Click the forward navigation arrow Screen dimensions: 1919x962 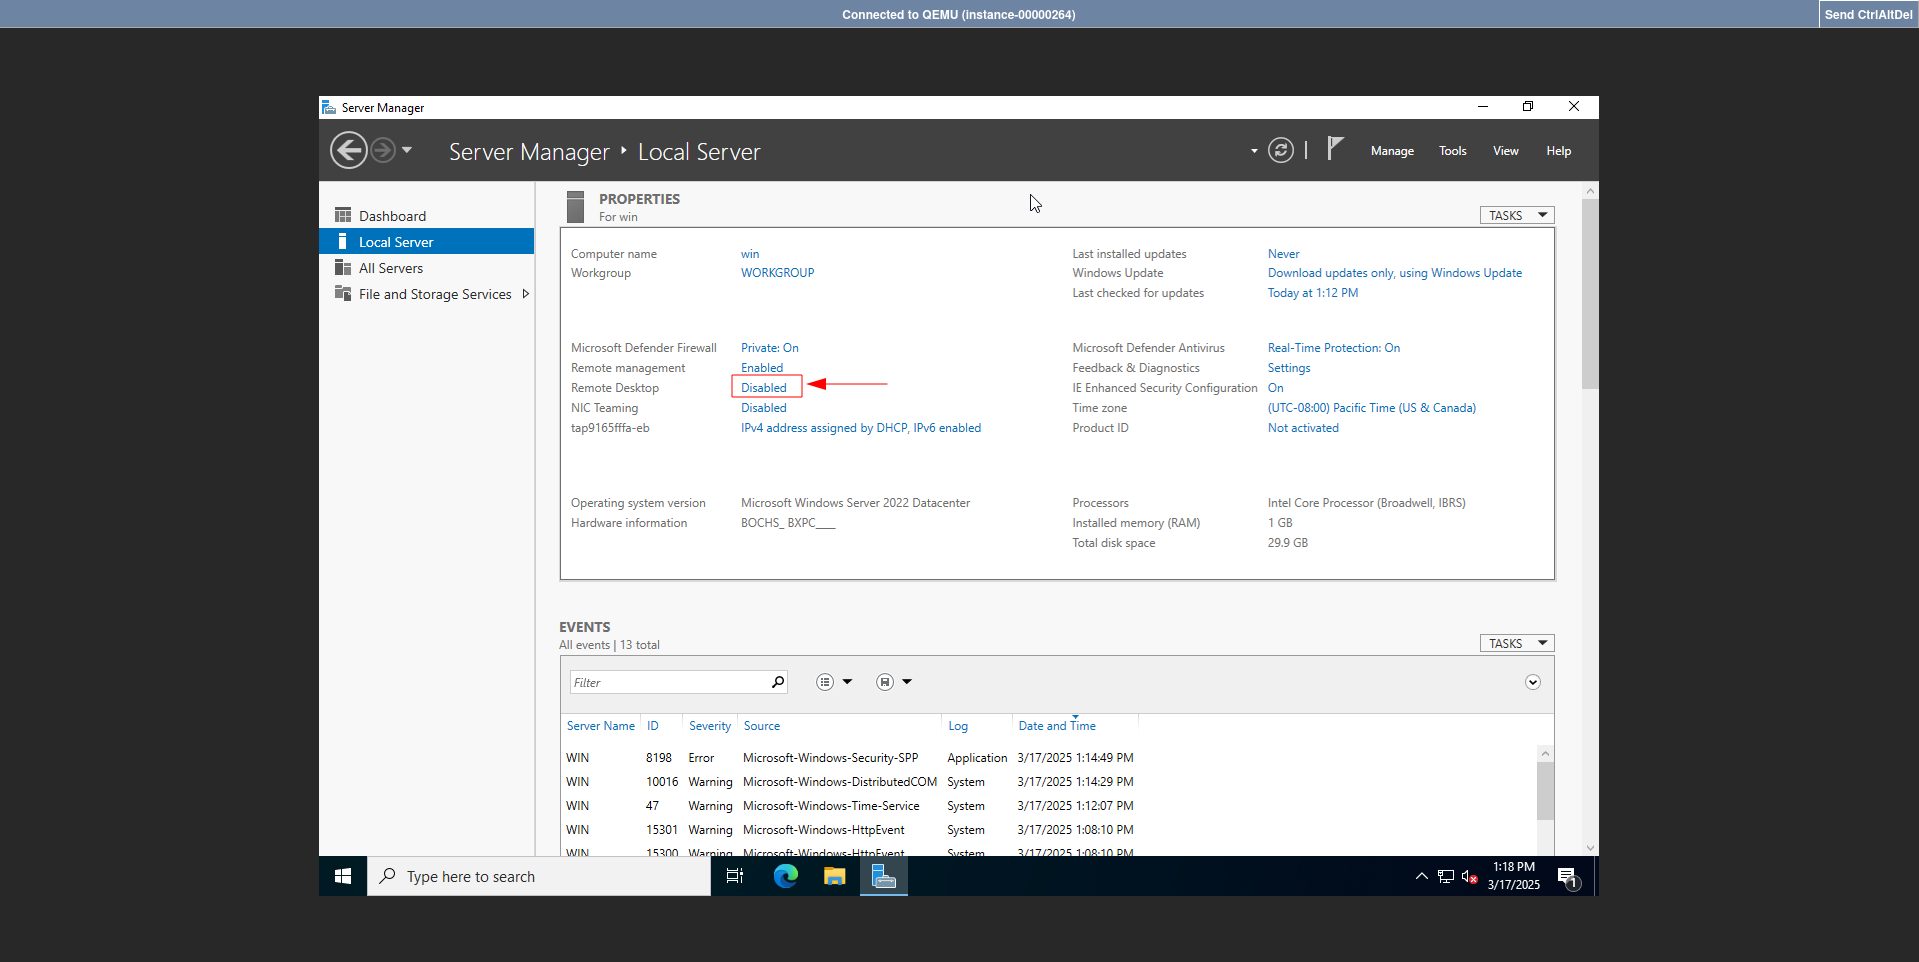click(383, 151)
